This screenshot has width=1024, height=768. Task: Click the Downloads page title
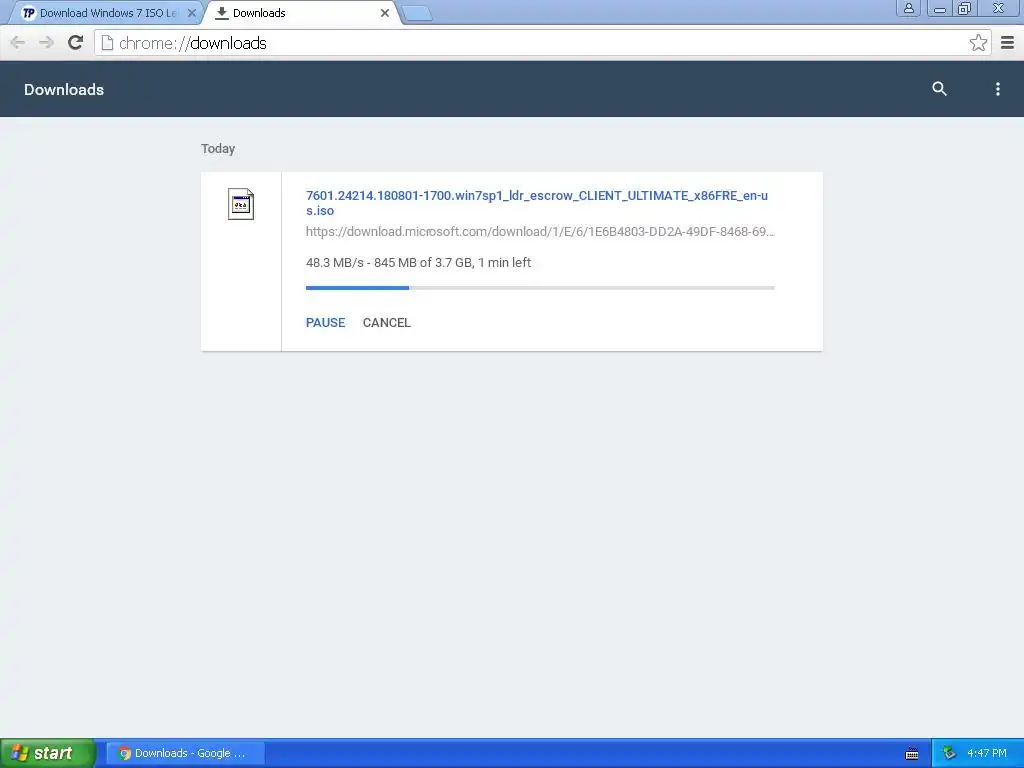click(x=64, y=89)
